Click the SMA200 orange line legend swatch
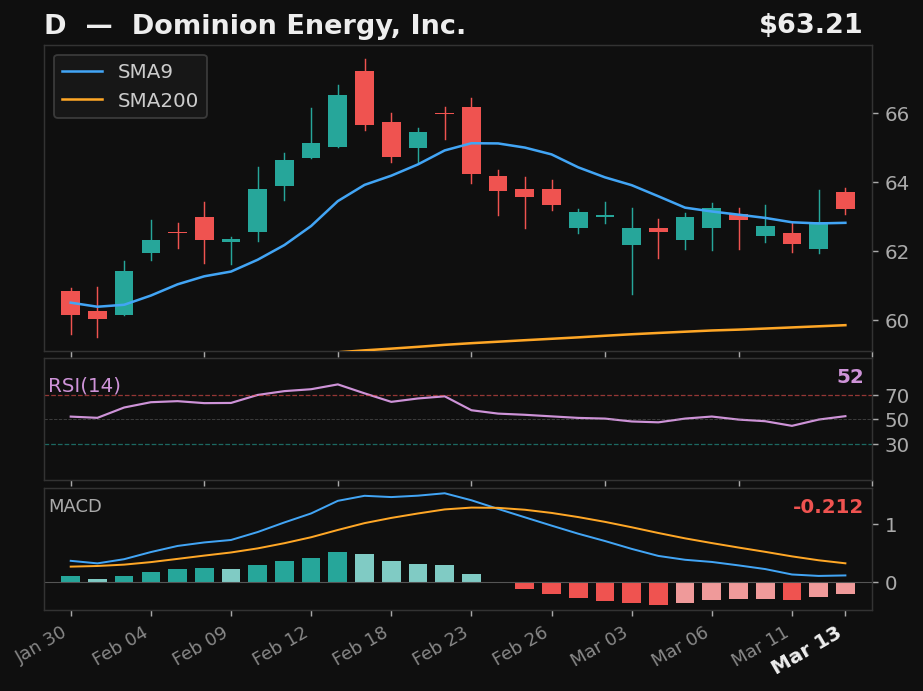This screenshot has width=923, height=691. [84, 101]
